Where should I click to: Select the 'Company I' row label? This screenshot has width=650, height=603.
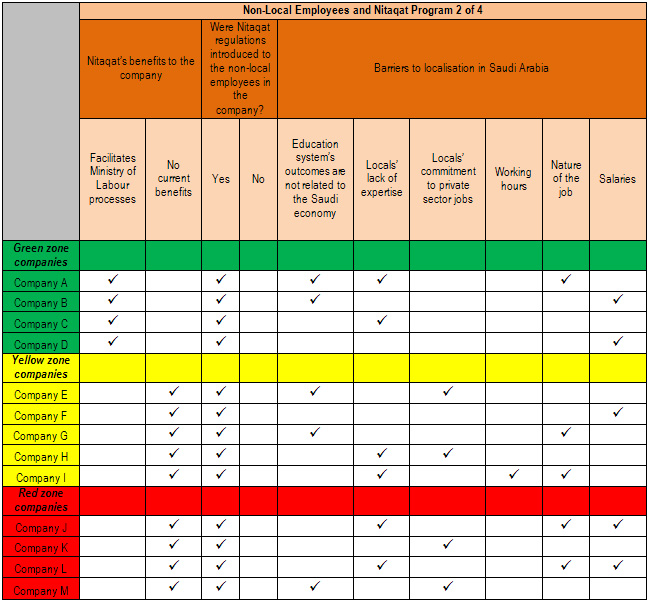pyautogui.click(x=41, y=478)
